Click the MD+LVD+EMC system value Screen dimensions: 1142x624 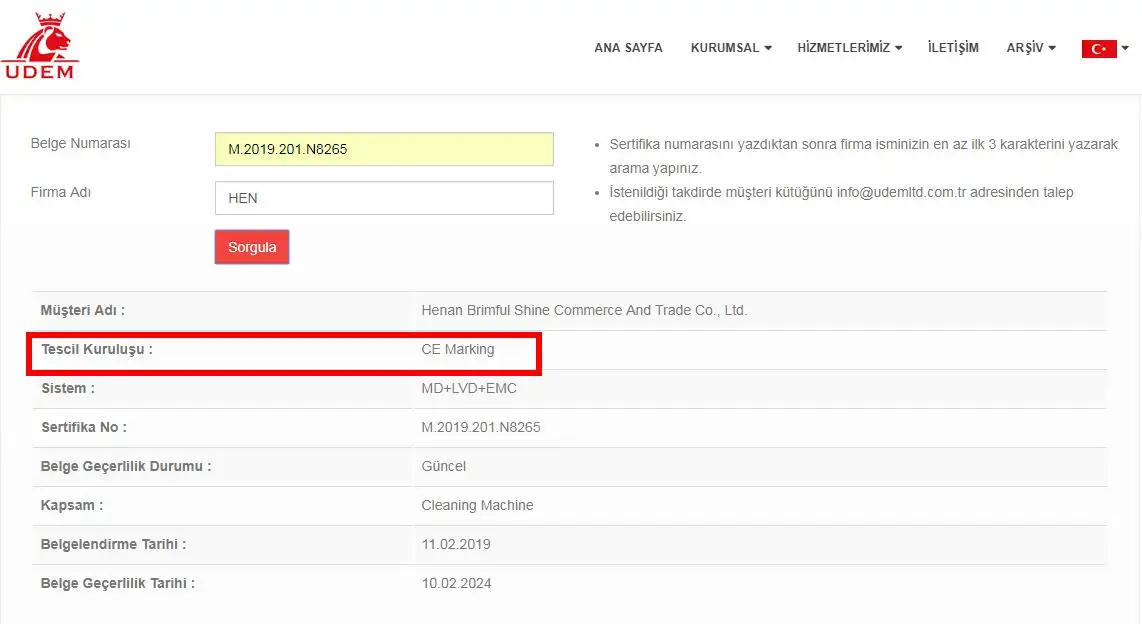(x=469, y=388)
